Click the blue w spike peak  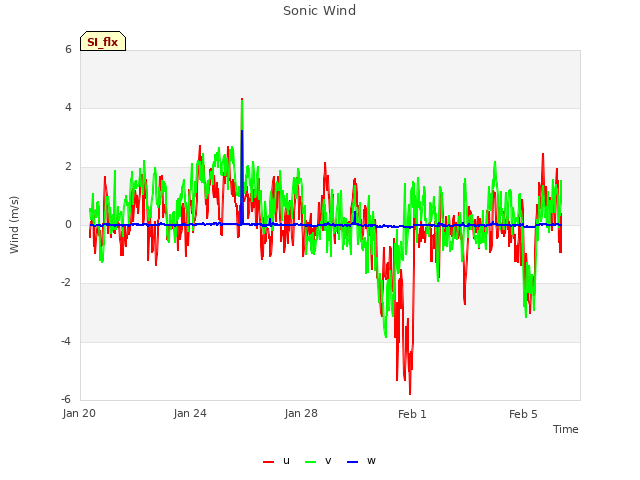[x=242, y=131]
